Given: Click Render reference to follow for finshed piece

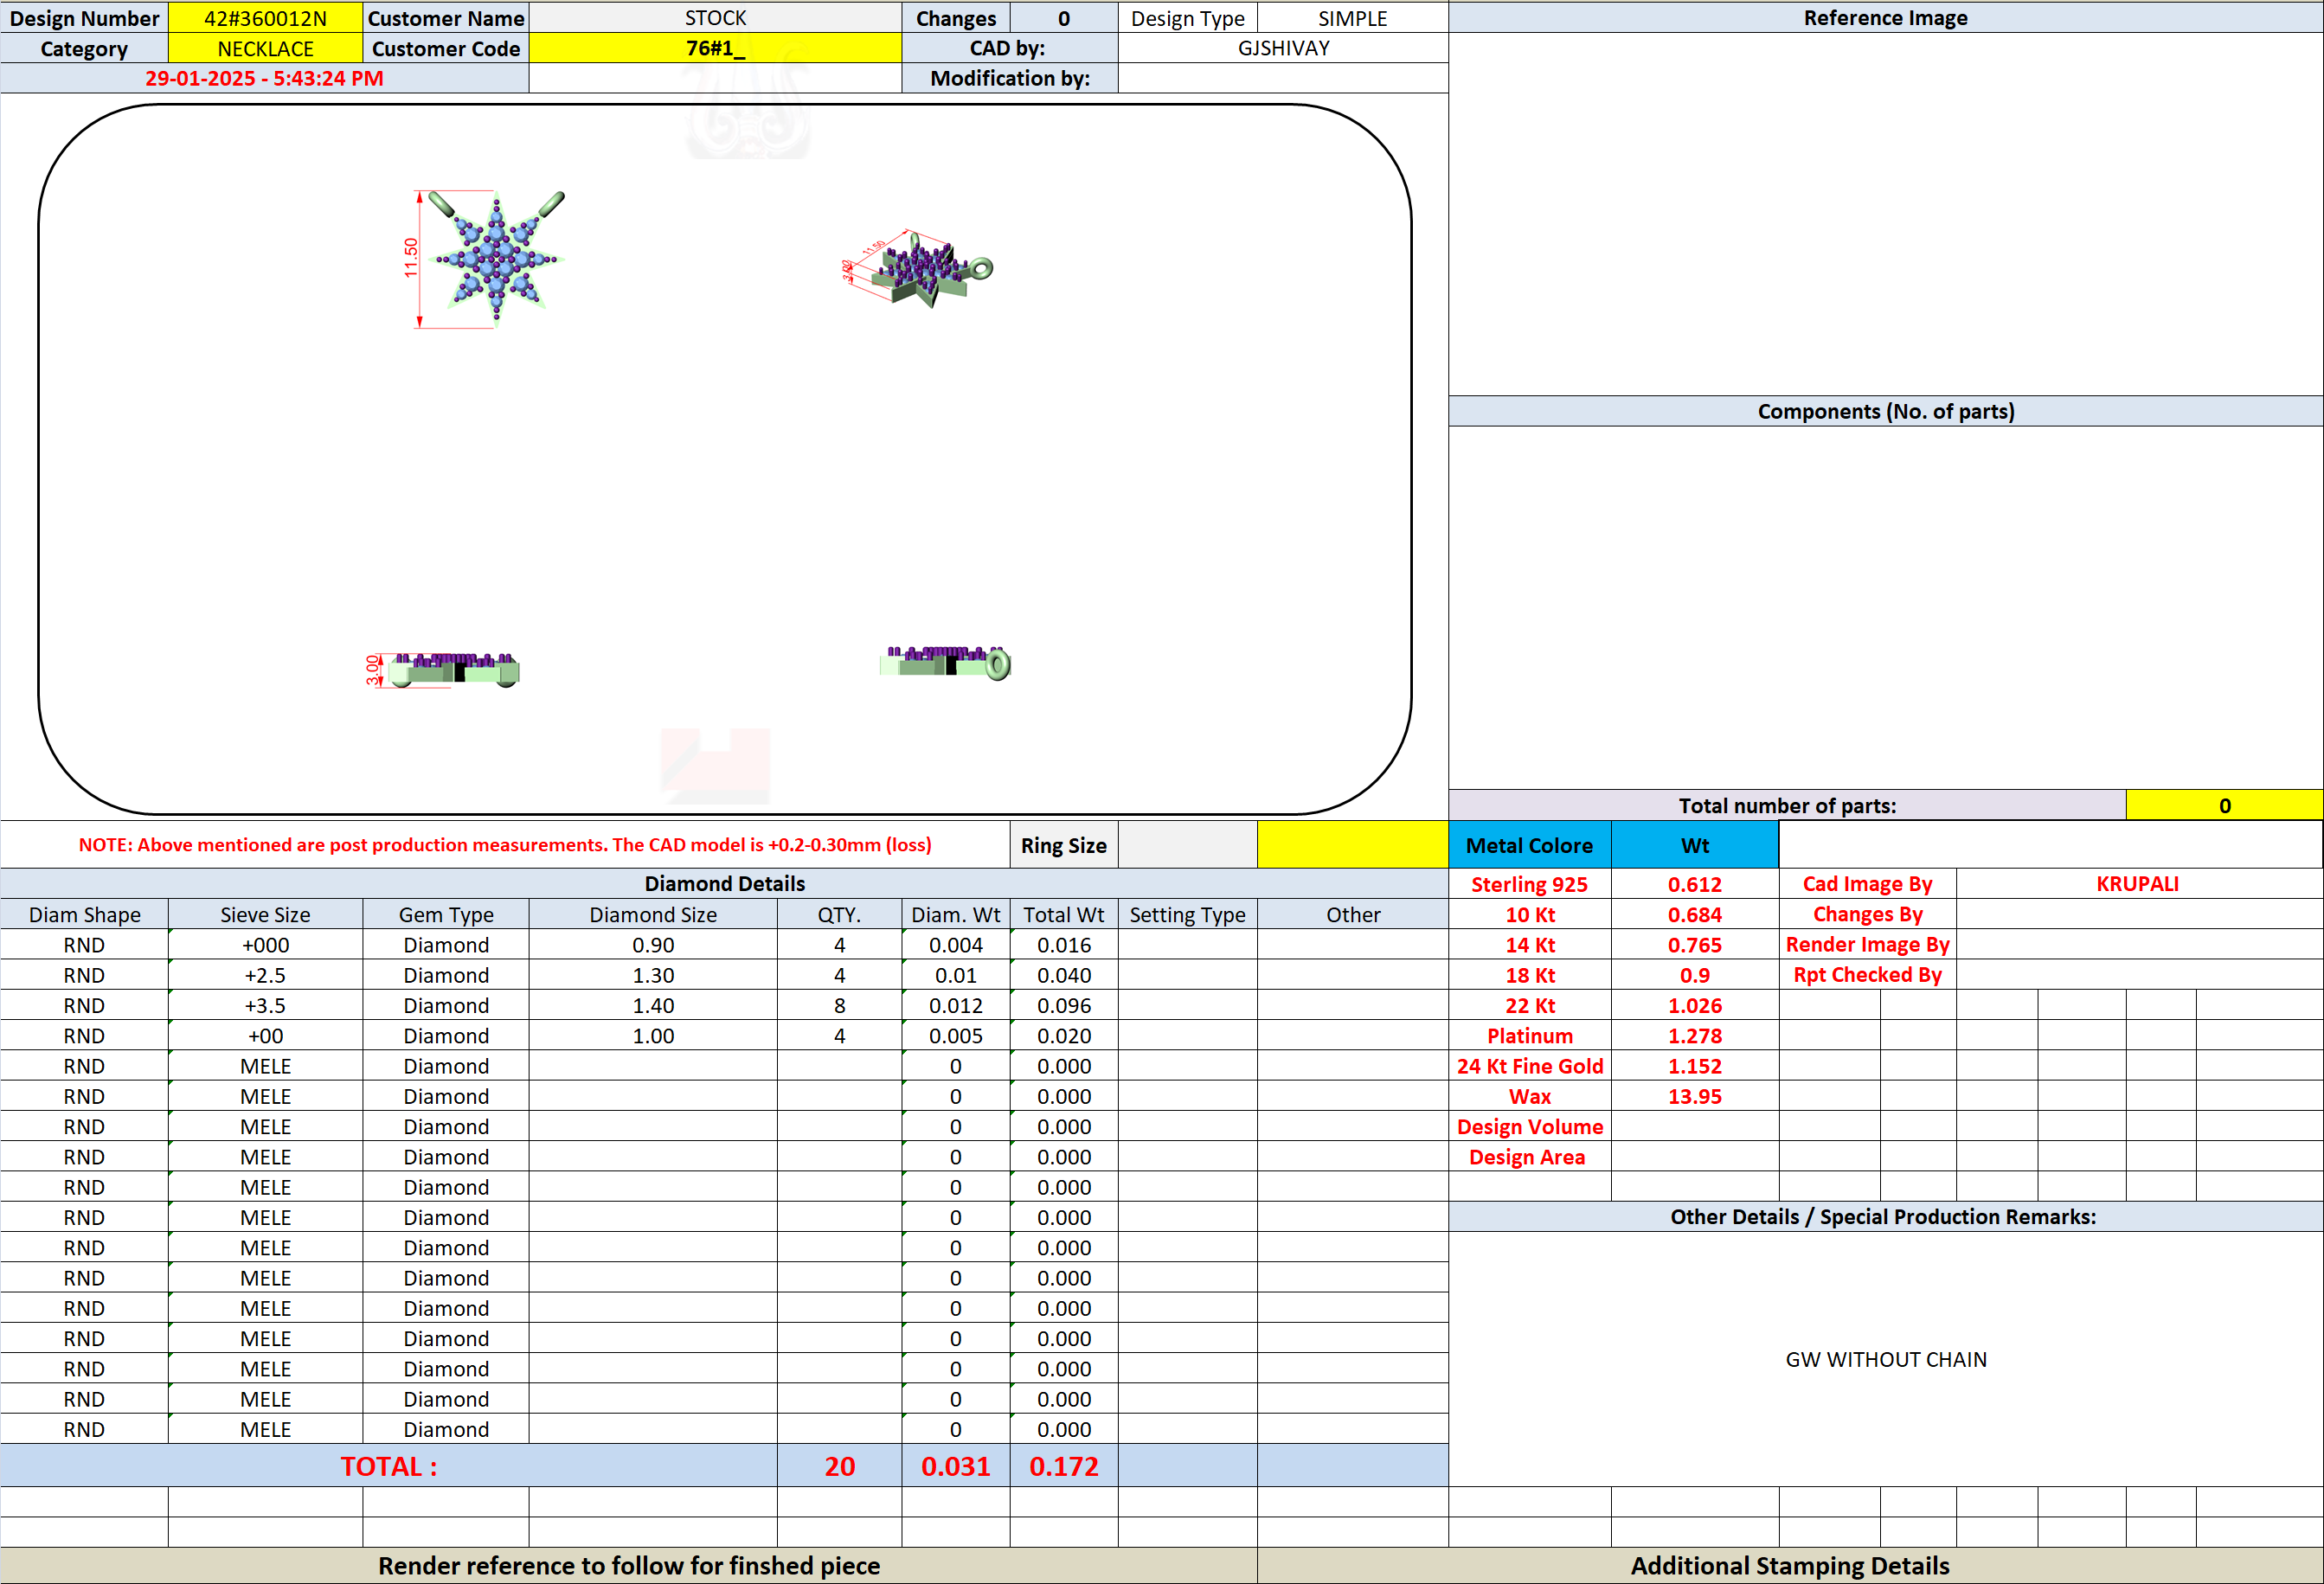Looking at the screenshot, I should (x=629, y=1565).
